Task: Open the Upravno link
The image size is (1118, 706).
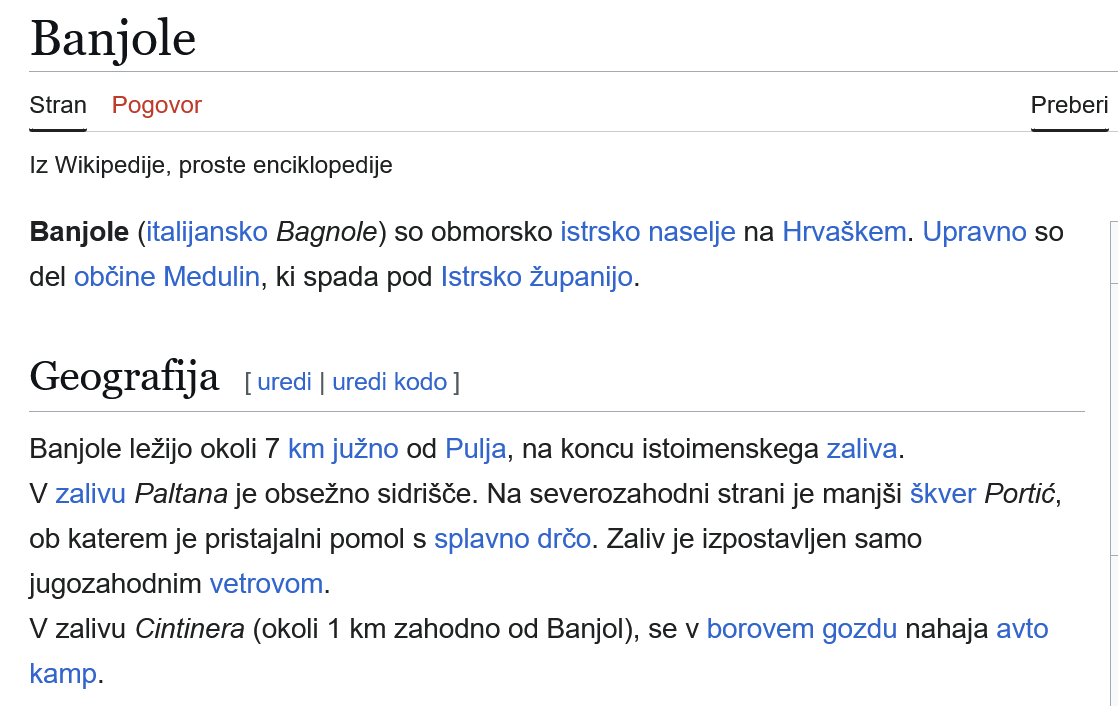Action: coord(974,232)
